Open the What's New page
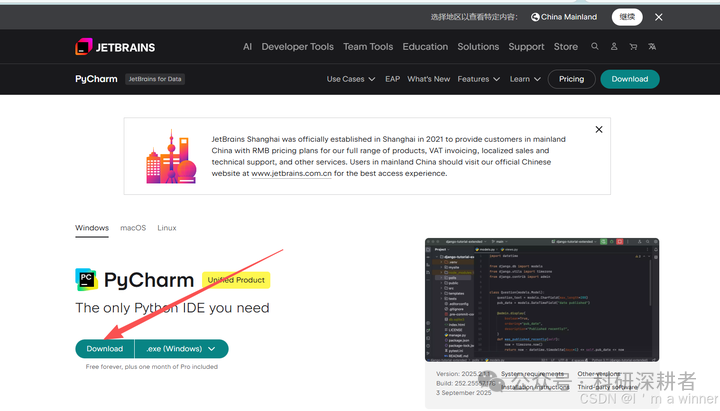720x411 pixels. pyautogui.click(x=428, y=79)
